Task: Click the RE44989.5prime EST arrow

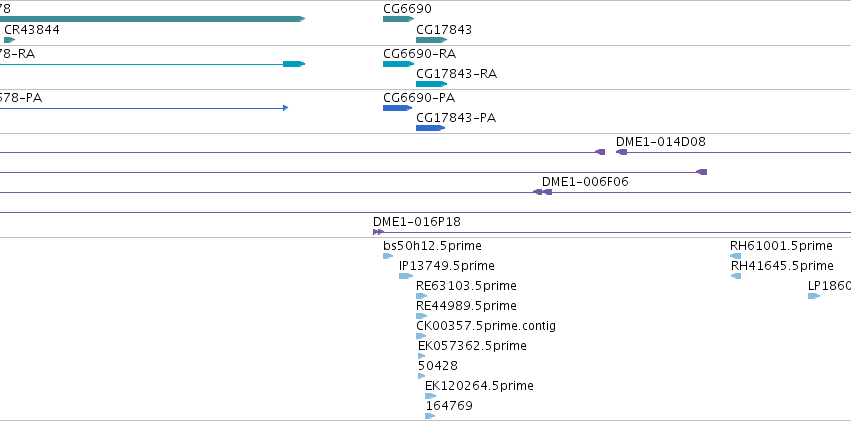Action: pos(422,316)
